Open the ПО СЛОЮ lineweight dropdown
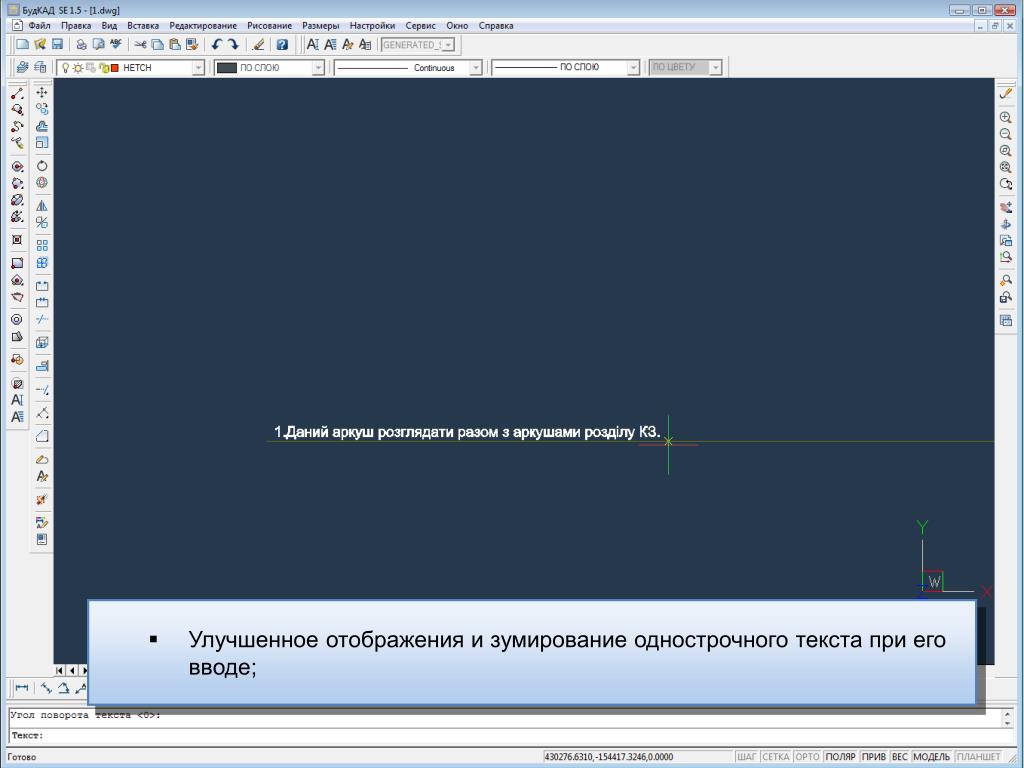Image resolution: width=1024 pixels, height=768 pixels. click(633, 68)
